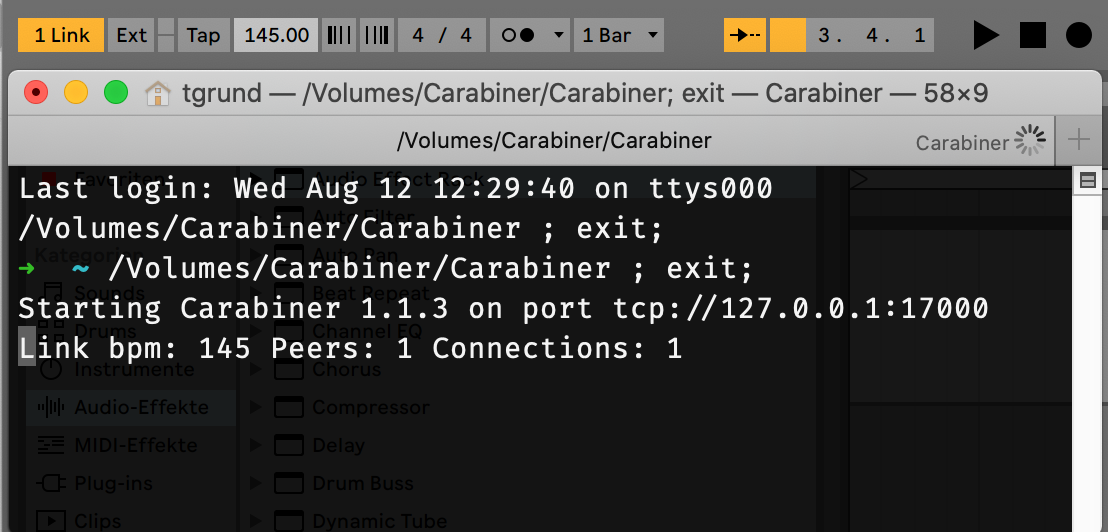Click the first phase nudge bars icon
Screen dimensions: 1108x532
pos(340,35)
